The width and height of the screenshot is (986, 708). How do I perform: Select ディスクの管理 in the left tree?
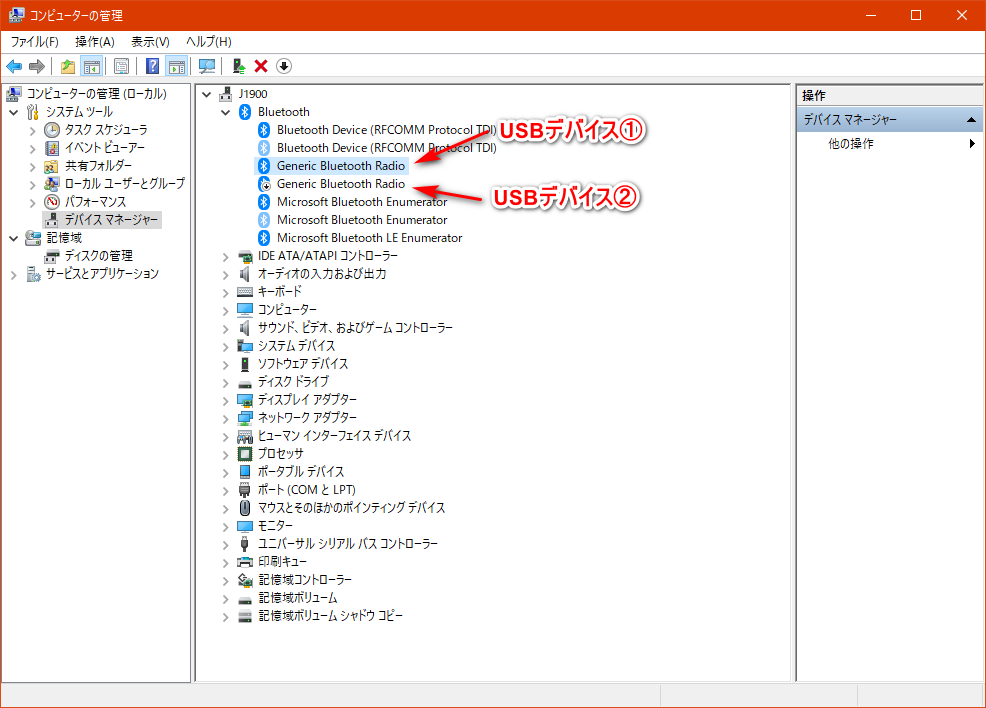98,256
